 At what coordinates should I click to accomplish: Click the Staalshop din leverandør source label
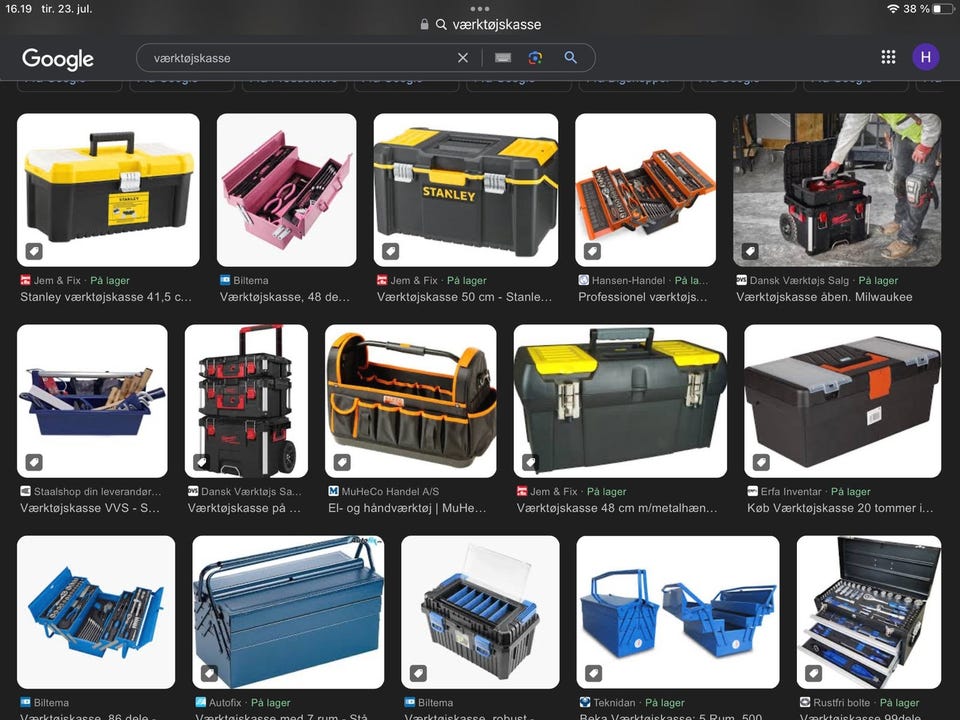pos(97,492)
